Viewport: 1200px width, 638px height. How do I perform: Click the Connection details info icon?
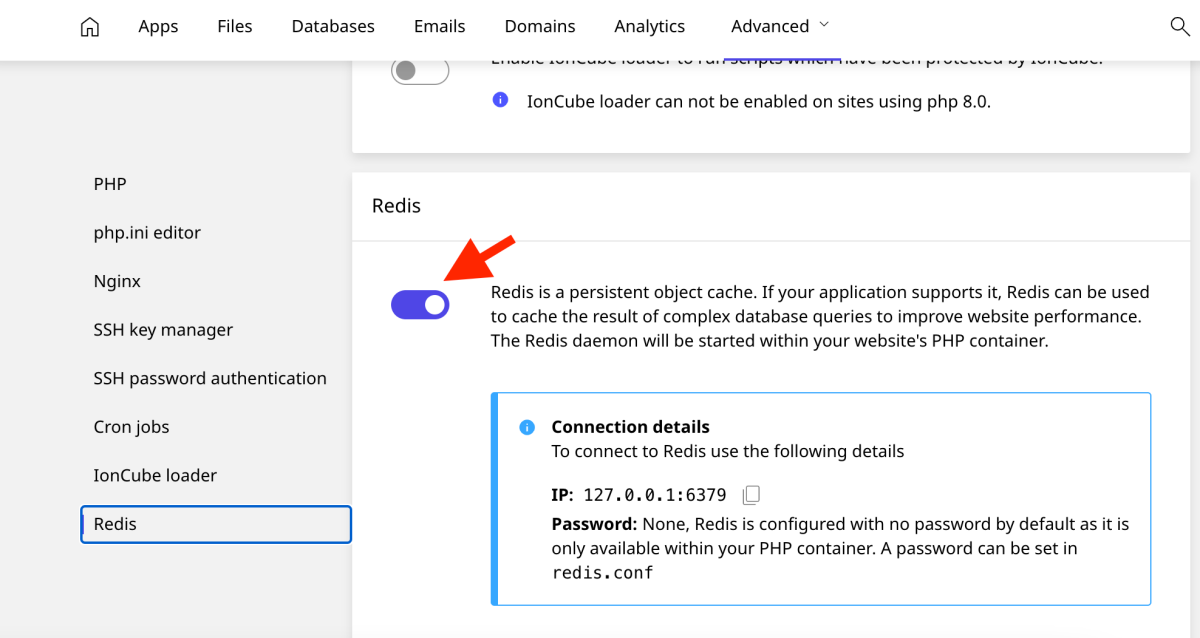pyautogui.click(x=526, y=427)
